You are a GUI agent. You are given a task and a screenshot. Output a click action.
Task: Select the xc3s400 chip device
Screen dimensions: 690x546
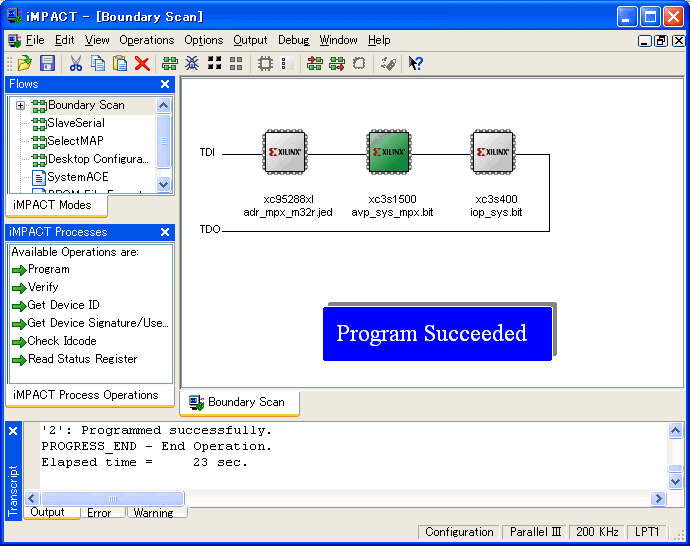pos(495,153)
